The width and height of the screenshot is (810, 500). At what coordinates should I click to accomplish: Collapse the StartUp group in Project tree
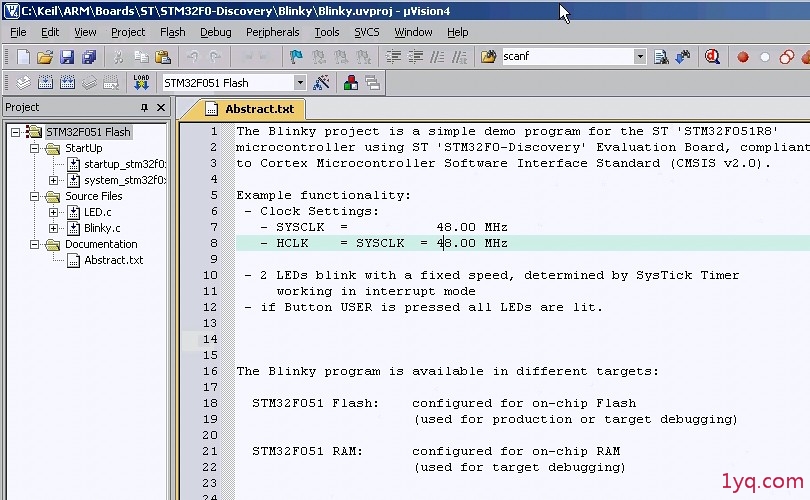[35, 148]
